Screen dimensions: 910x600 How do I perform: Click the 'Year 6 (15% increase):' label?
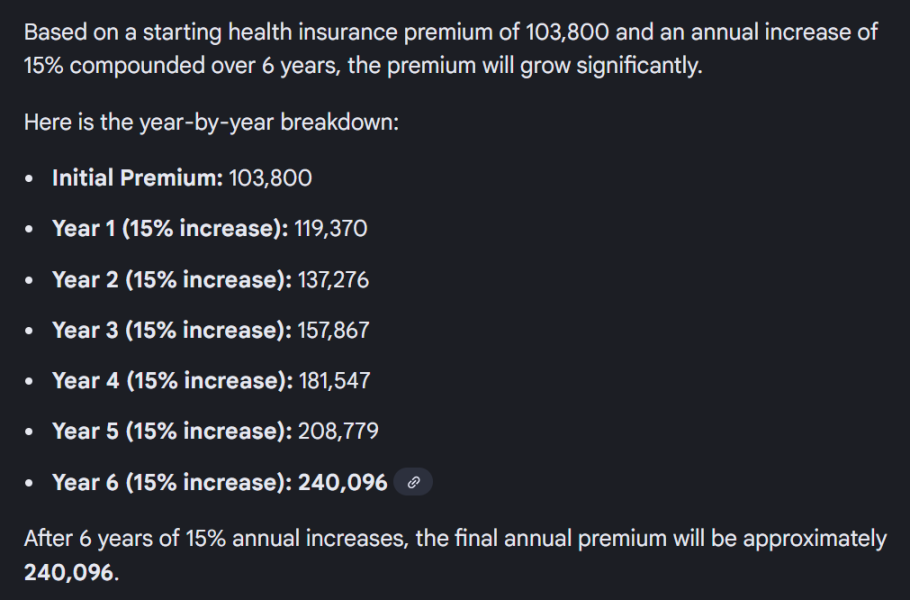coord(171,482)
